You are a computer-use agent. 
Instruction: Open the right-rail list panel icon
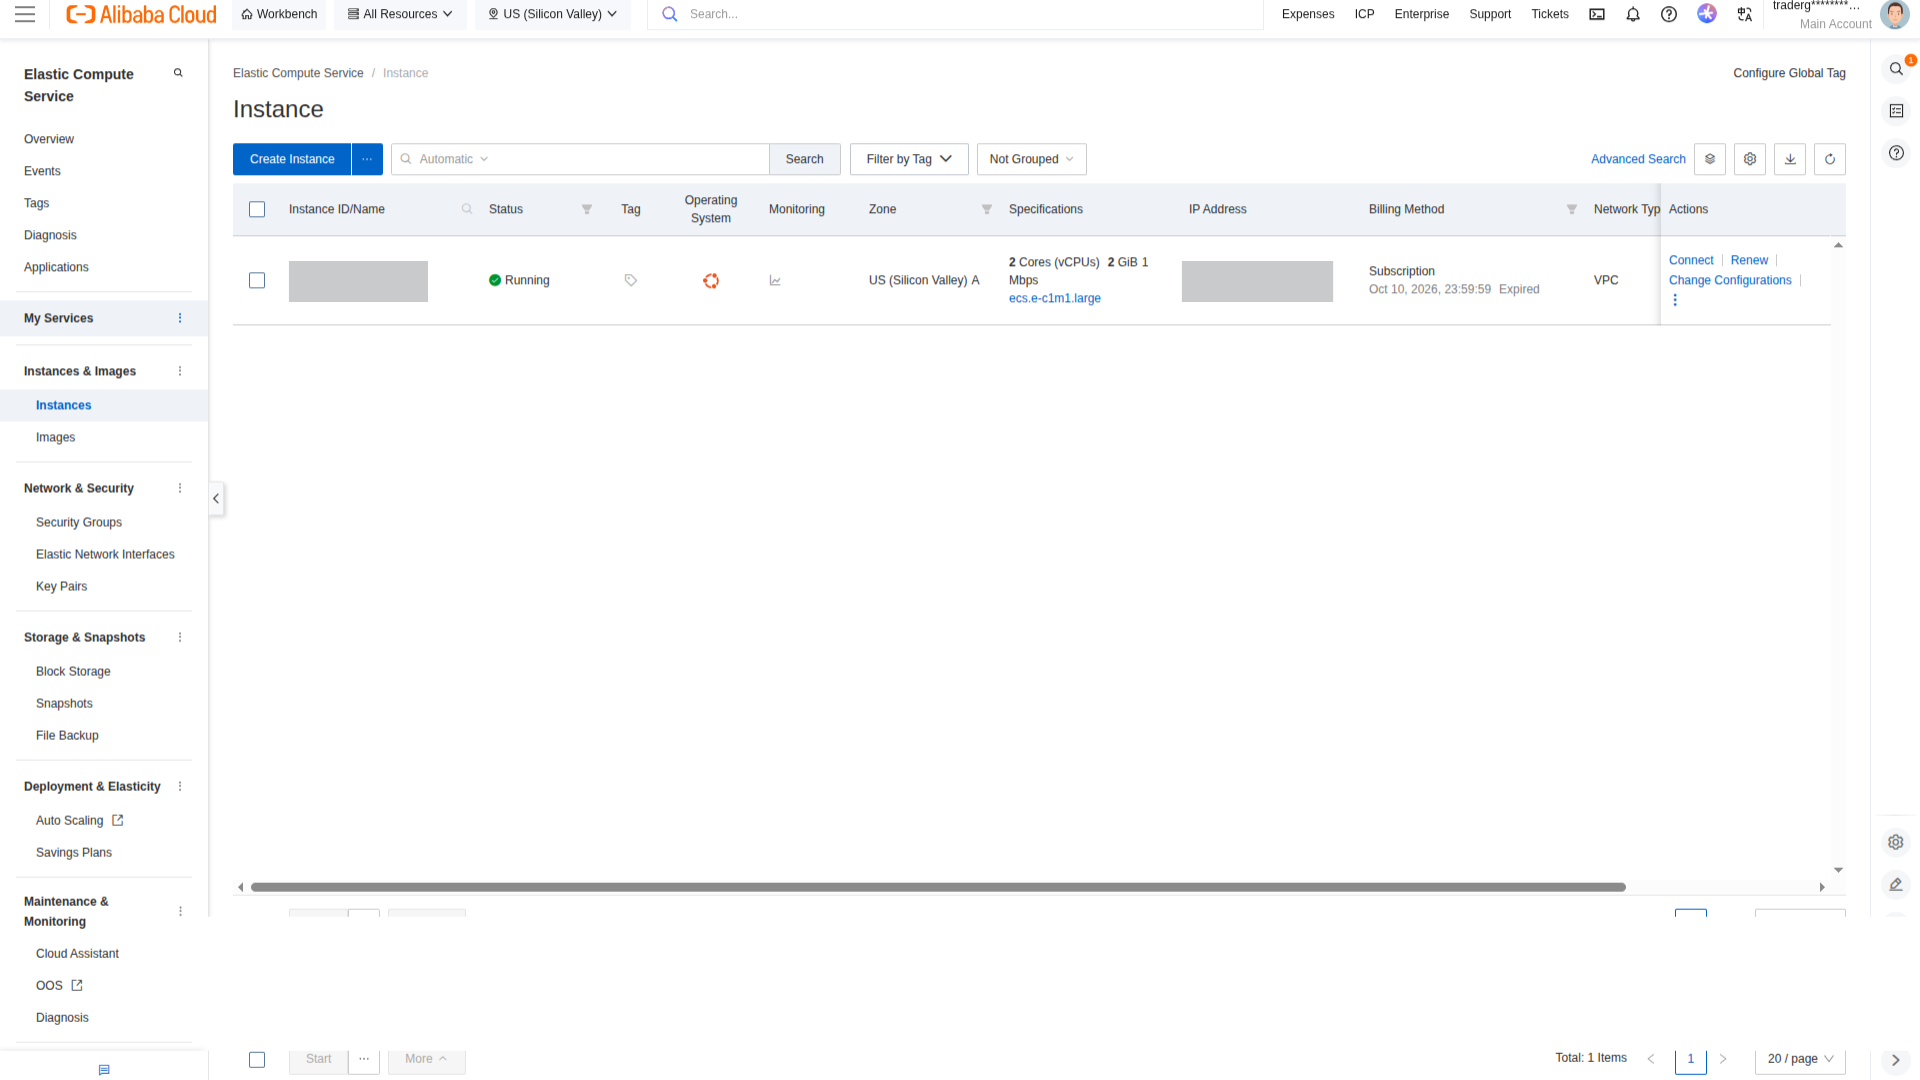[1896, 111]
